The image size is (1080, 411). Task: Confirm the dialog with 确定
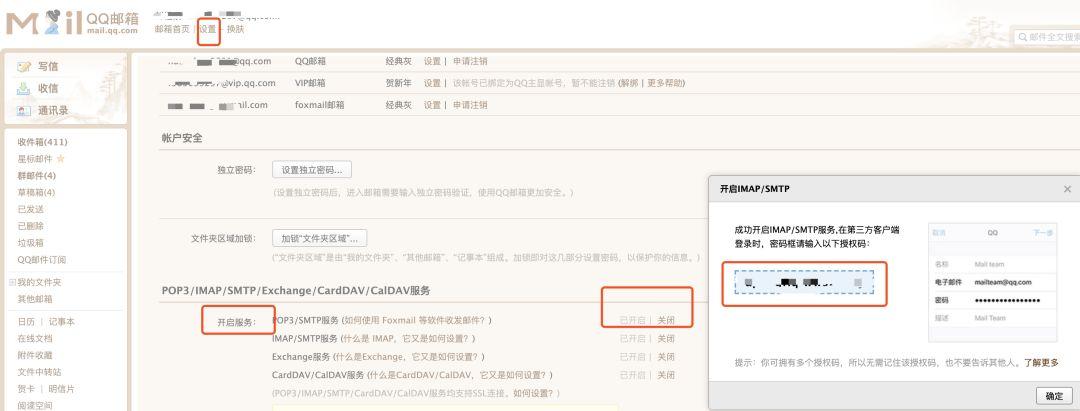(x=1054, y=396)
